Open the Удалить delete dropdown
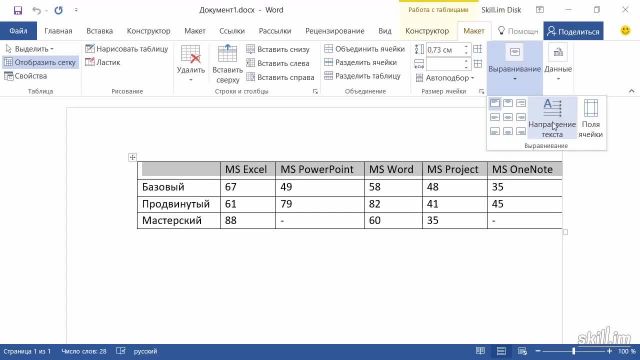The image size is (640, 360). pyautogui.click(x=191, y=64)
